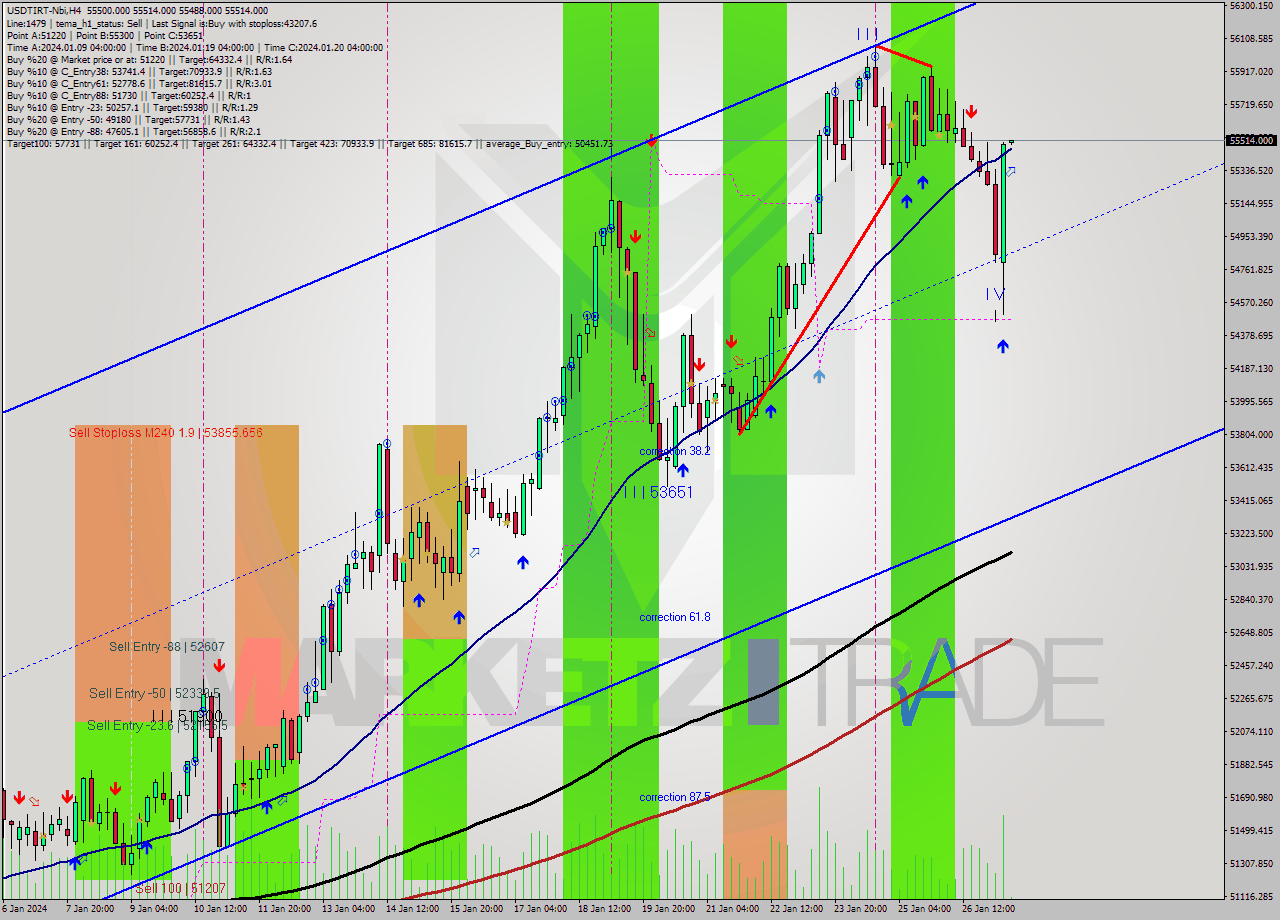Click the current price tag 55514.000 on the axis
The height and width of the screenshot is (920, 1280).
tap(1251, 141)
